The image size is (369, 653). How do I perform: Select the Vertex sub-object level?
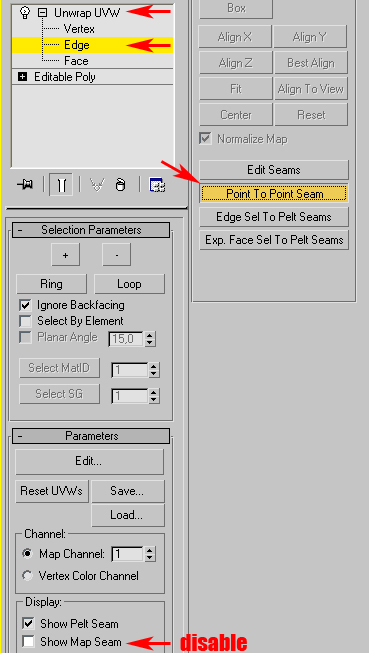tap(79, 29)
